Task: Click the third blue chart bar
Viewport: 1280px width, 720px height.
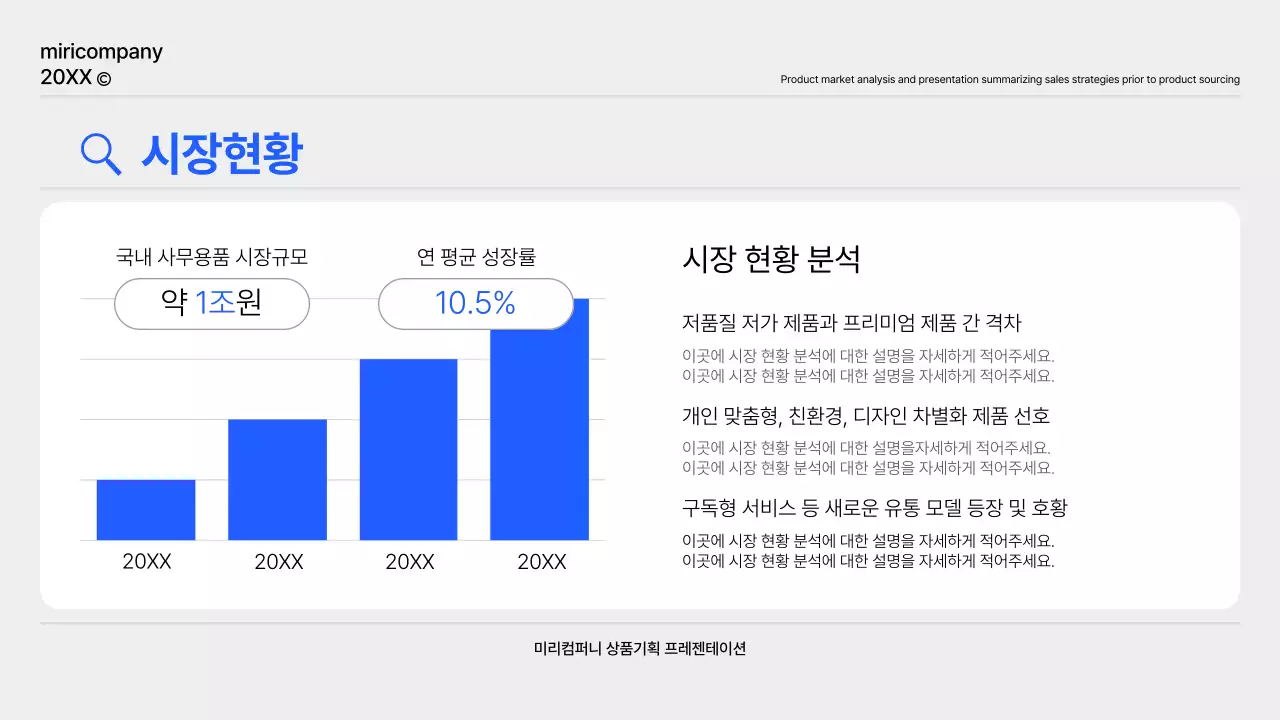Action: [x=409, y=450]
